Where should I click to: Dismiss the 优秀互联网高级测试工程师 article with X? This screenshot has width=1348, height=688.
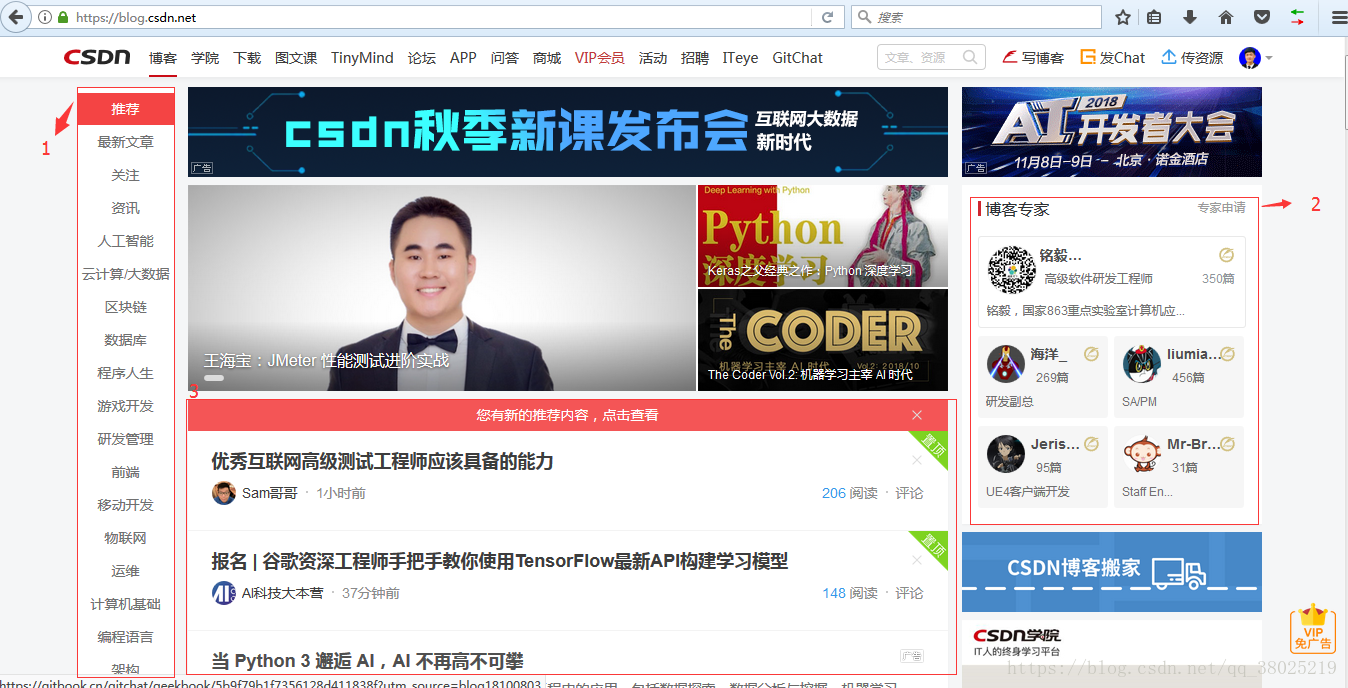tap(917, 460)
